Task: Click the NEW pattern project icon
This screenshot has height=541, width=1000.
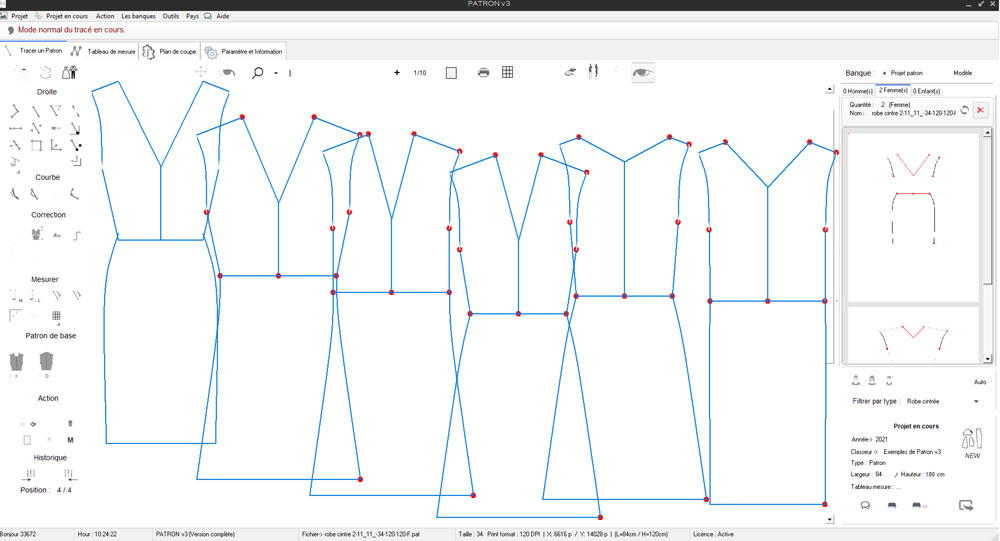Action: coord(971,441)
